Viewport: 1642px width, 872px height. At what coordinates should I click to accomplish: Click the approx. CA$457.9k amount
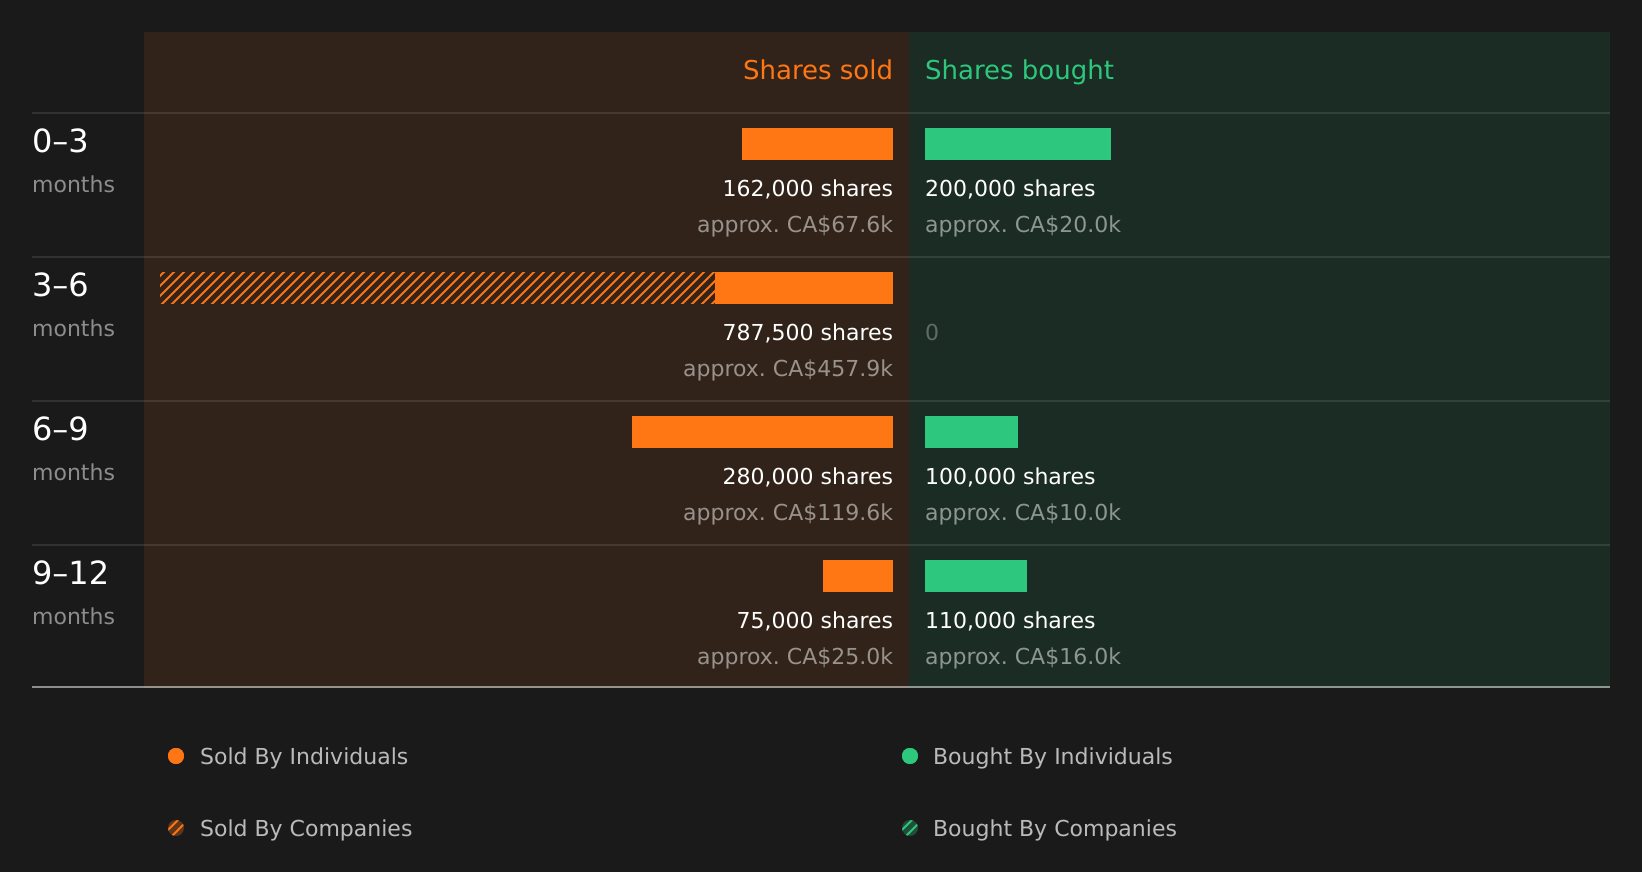(x=788, y=369)
